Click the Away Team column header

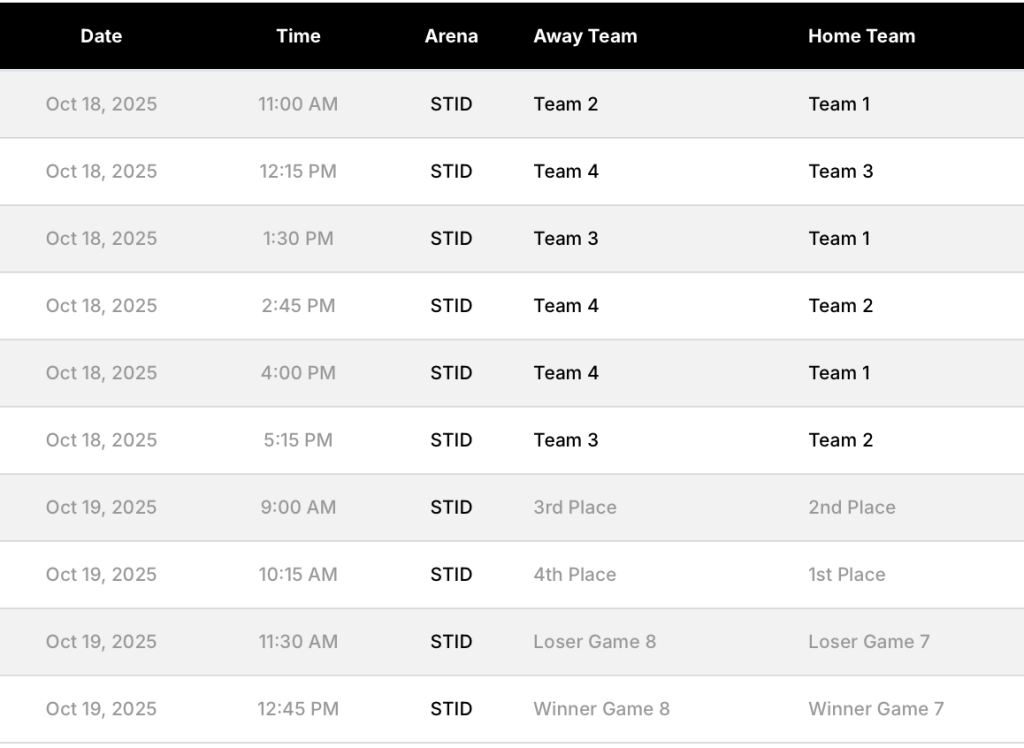(585, 36)
